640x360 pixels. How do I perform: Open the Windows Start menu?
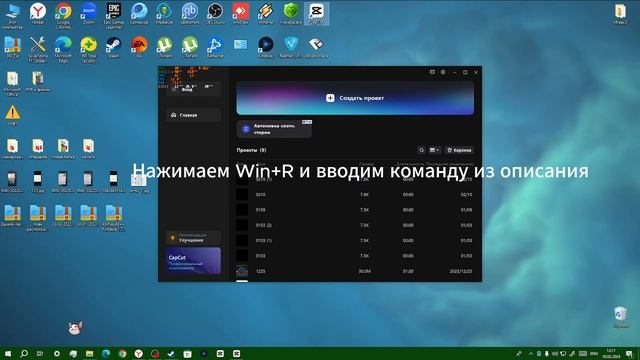click(x=8, y=353)
